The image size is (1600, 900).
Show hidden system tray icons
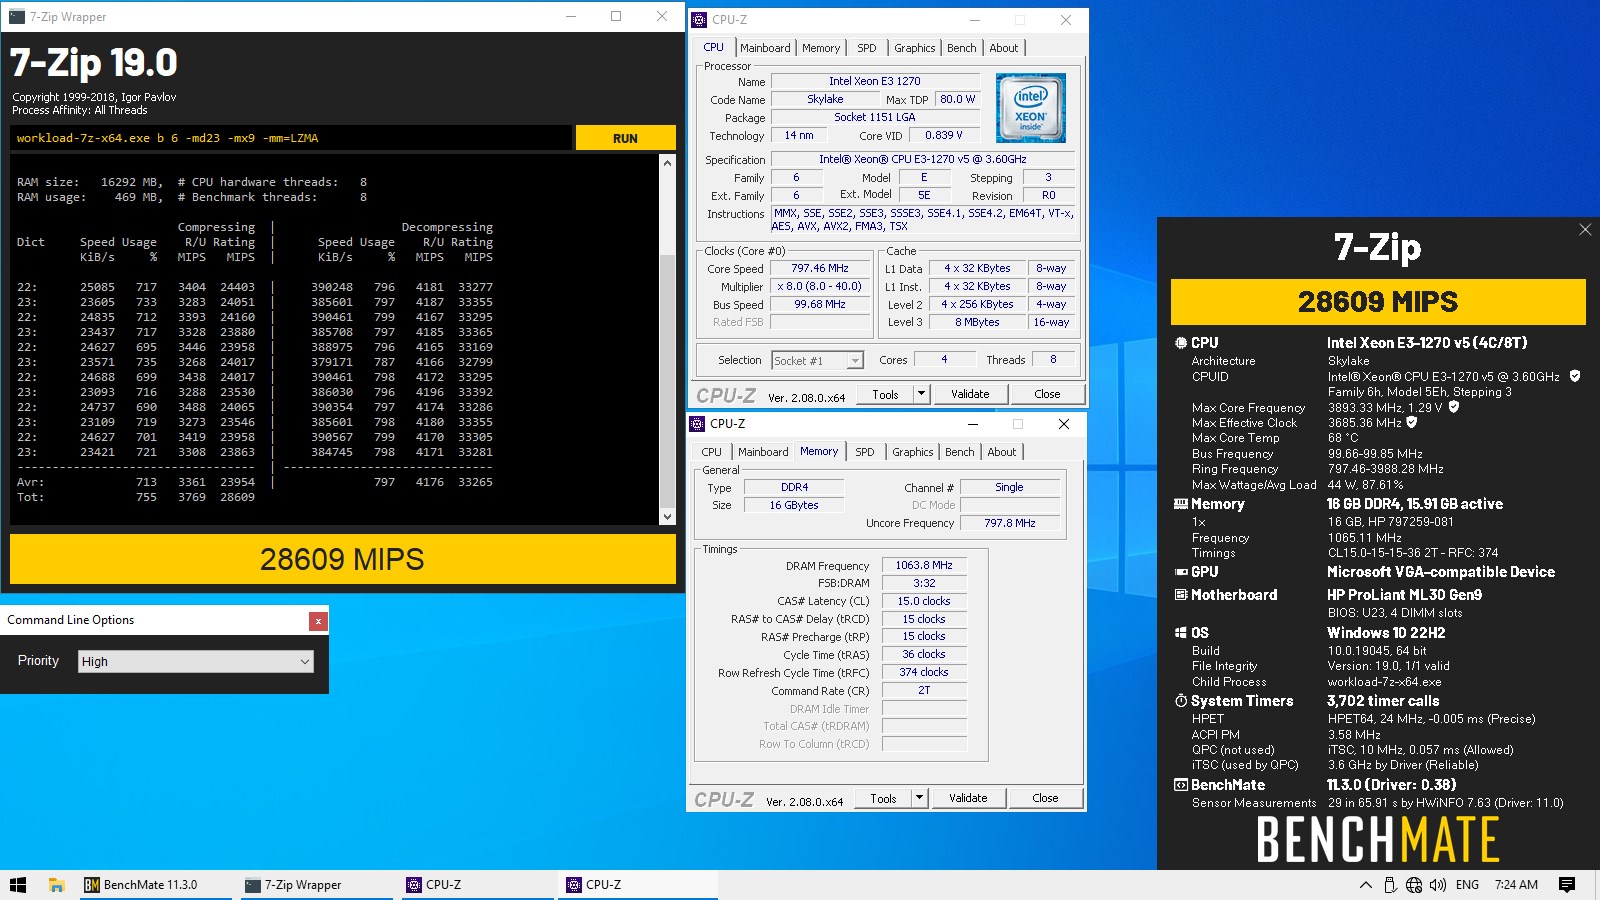click(1365, 885)
